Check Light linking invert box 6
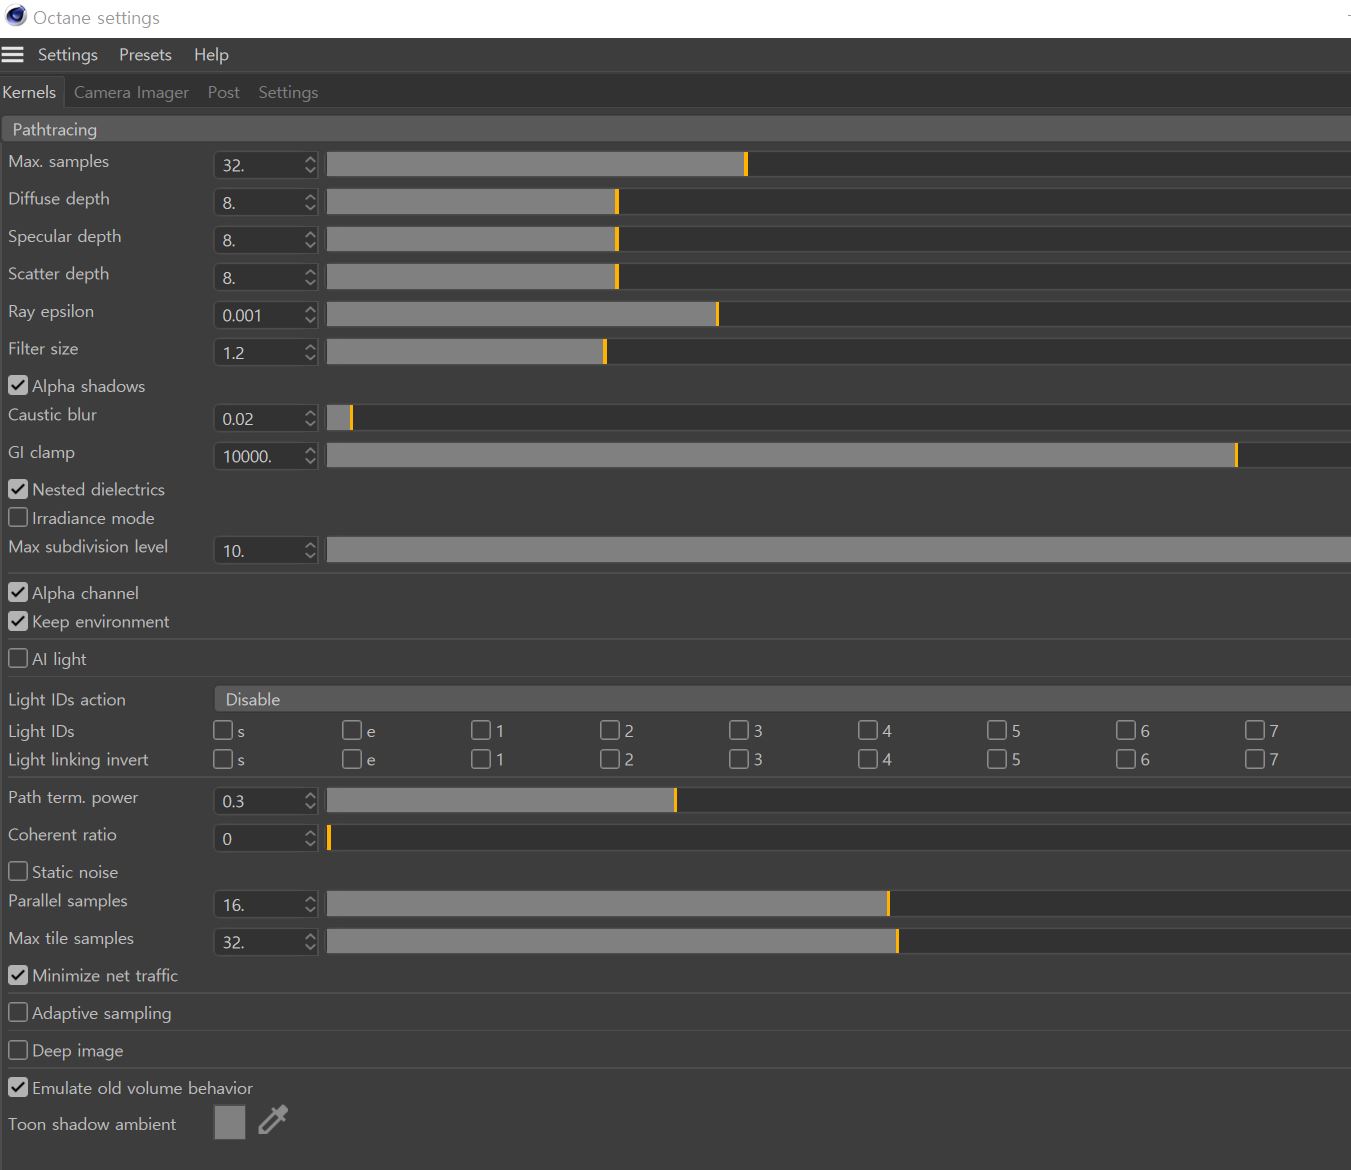 pos(1126,759)
